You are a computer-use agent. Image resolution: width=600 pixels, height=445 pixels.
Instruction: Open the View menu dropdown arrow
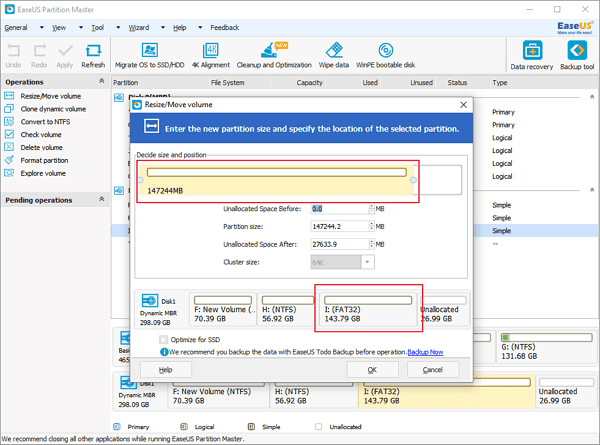coord(81,28)
